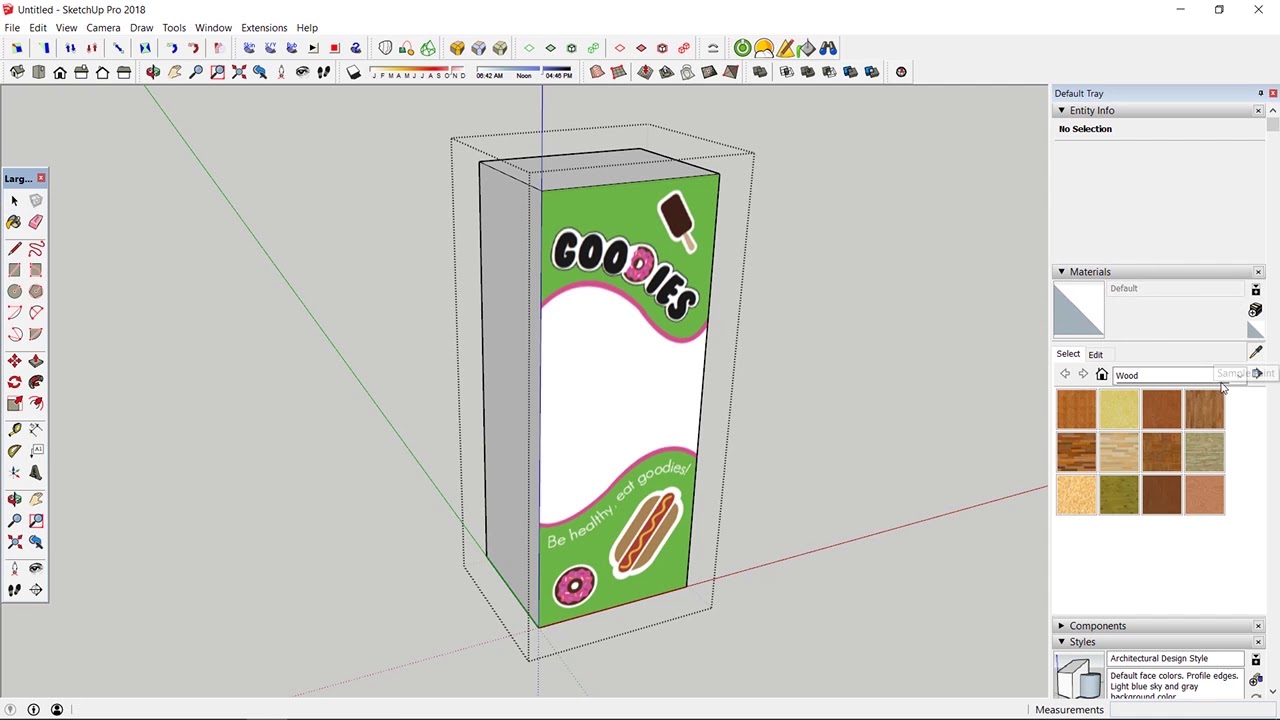Toggle the Shadows button in toolbar
The image size is (1280, 720).
(353, 72)
